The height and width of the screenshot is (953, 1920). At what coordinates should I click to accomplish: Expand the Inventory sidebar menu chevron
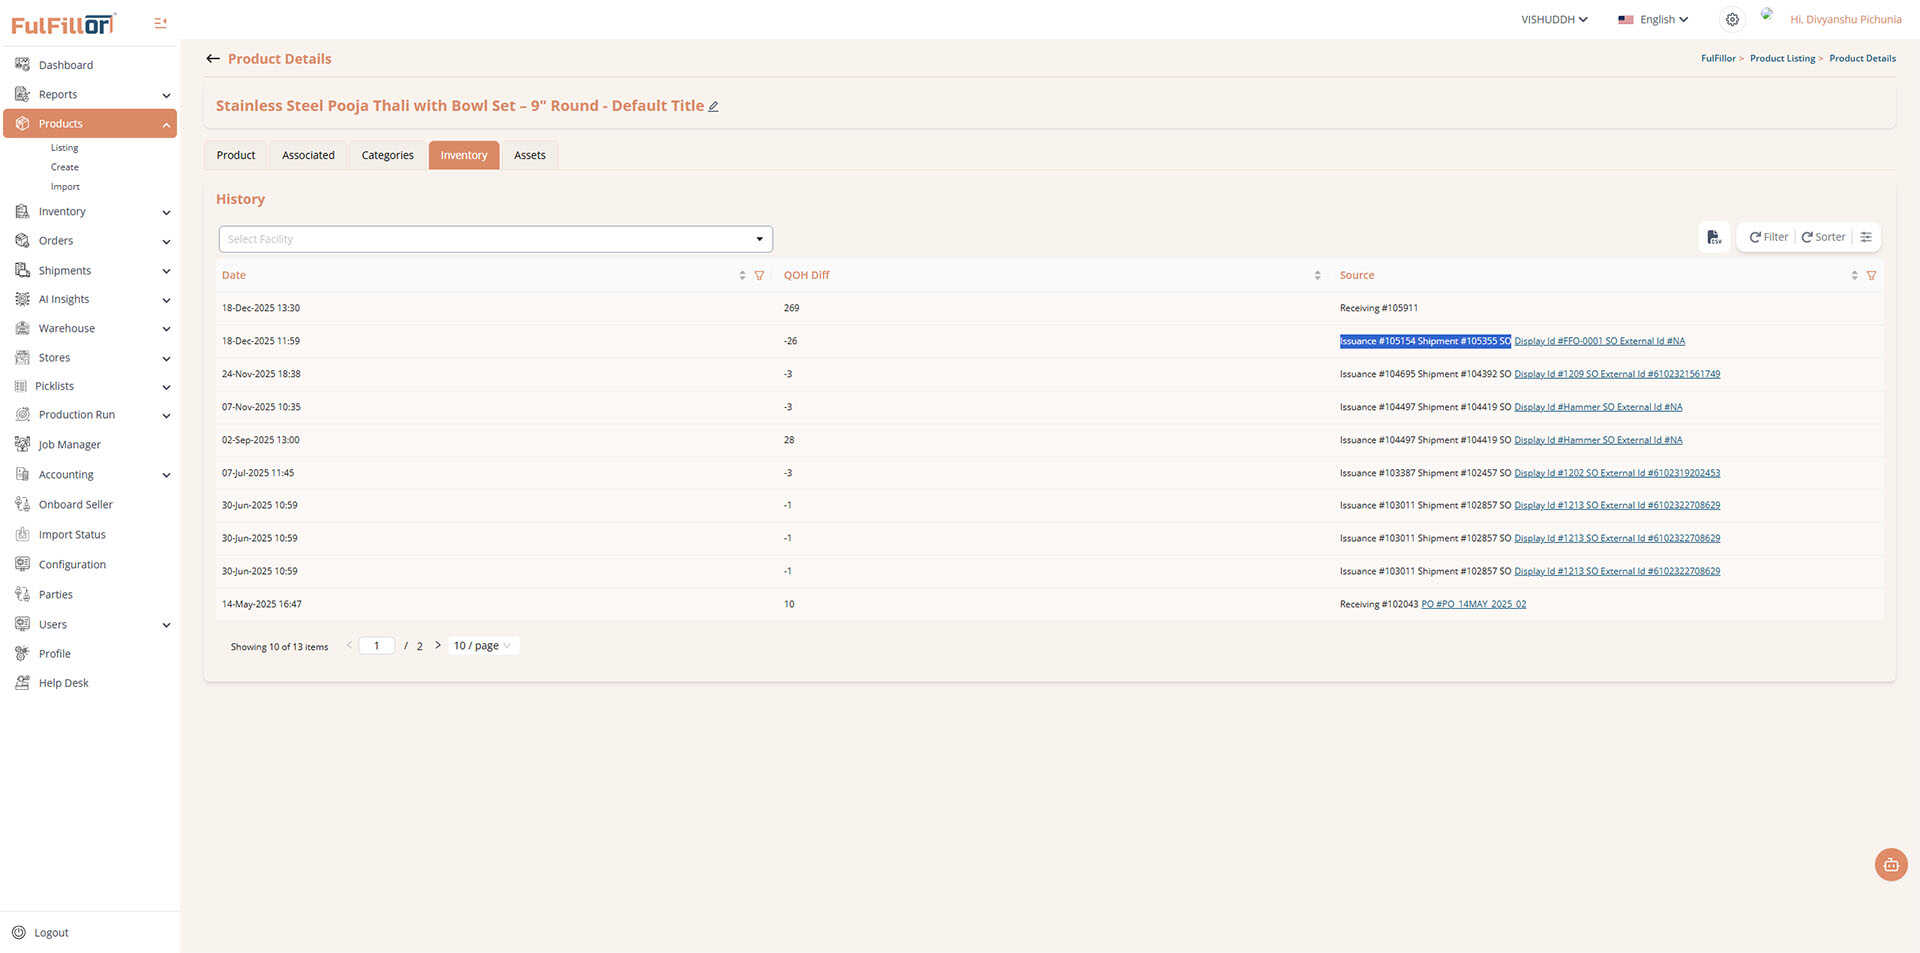[x=166, y=212]
